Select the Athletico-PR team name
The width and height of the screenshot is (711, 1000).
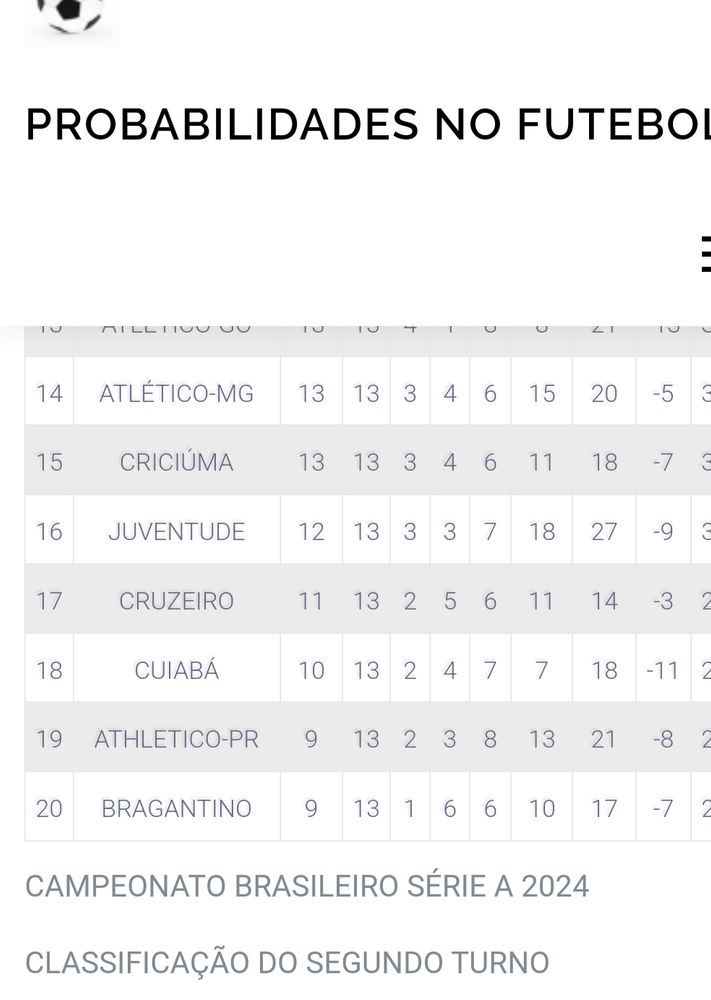(176, 739)
